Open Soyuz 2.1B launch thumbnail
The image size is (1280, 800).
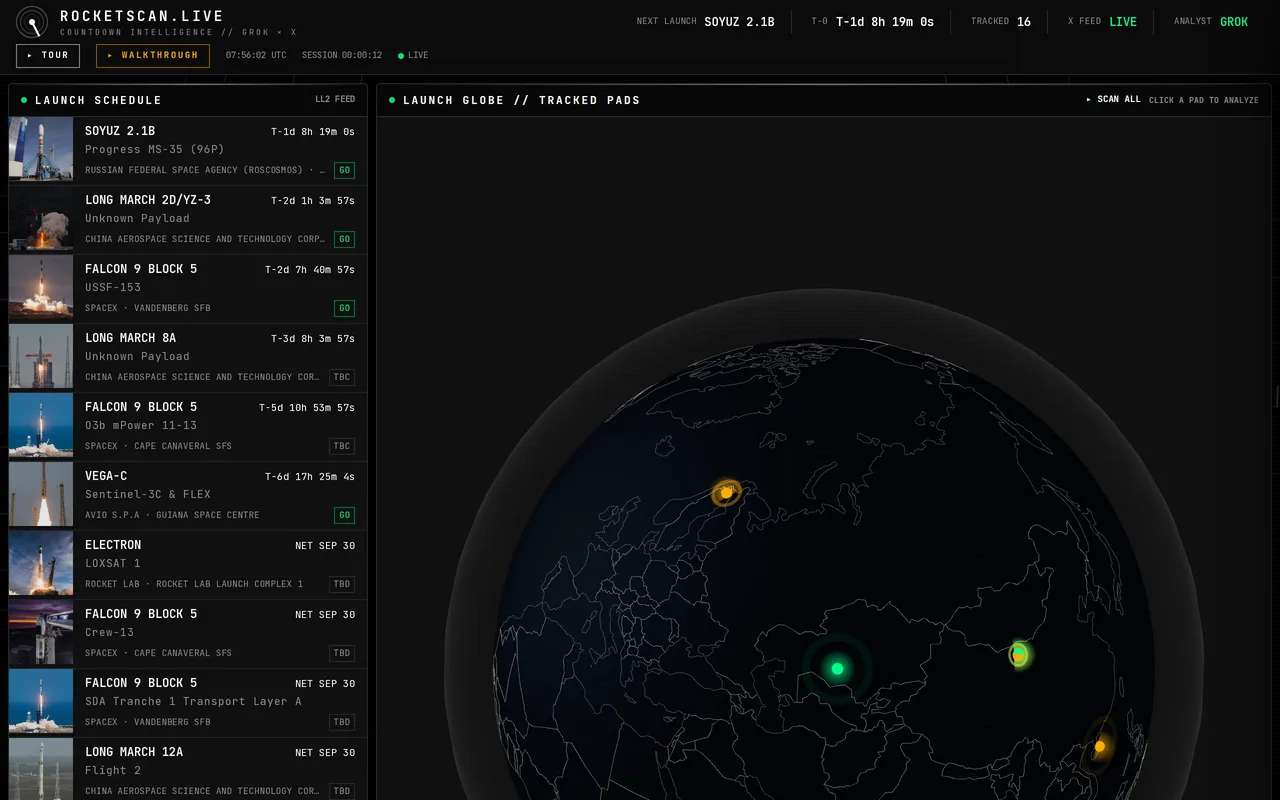pyautogui.click(x=41, y=149)
